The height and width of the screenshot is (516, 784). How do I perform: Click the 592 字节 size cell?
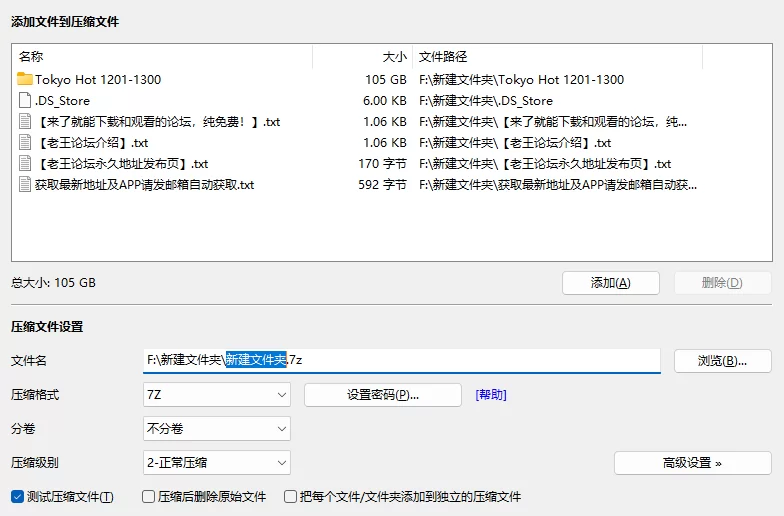(382, 184)
